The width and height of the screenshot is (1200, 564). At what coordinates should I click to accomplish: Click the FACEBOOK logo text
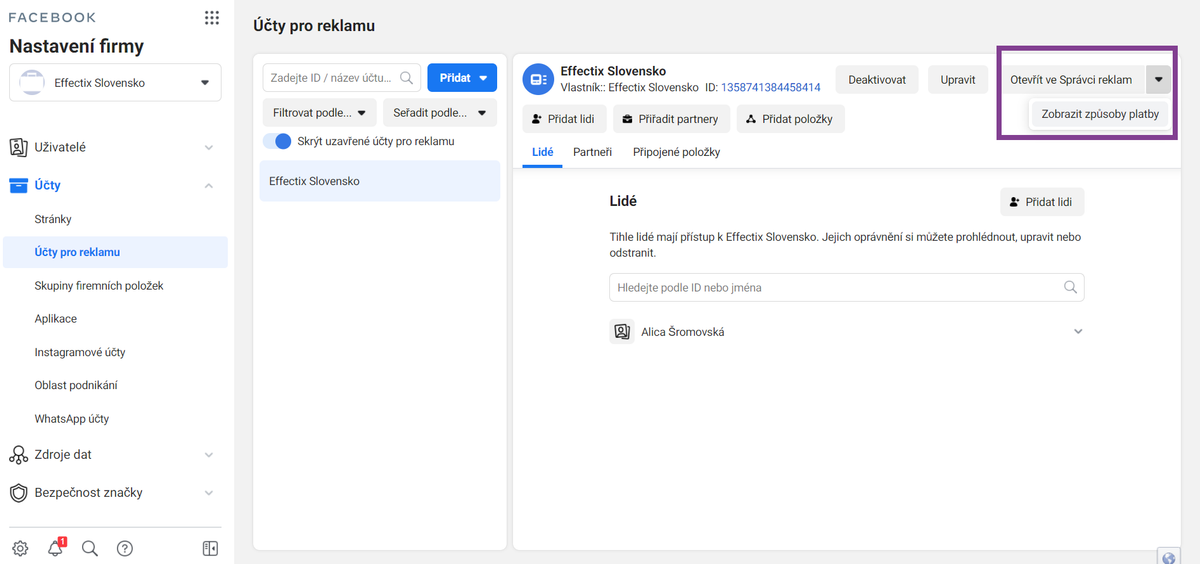tap(52, 18)
